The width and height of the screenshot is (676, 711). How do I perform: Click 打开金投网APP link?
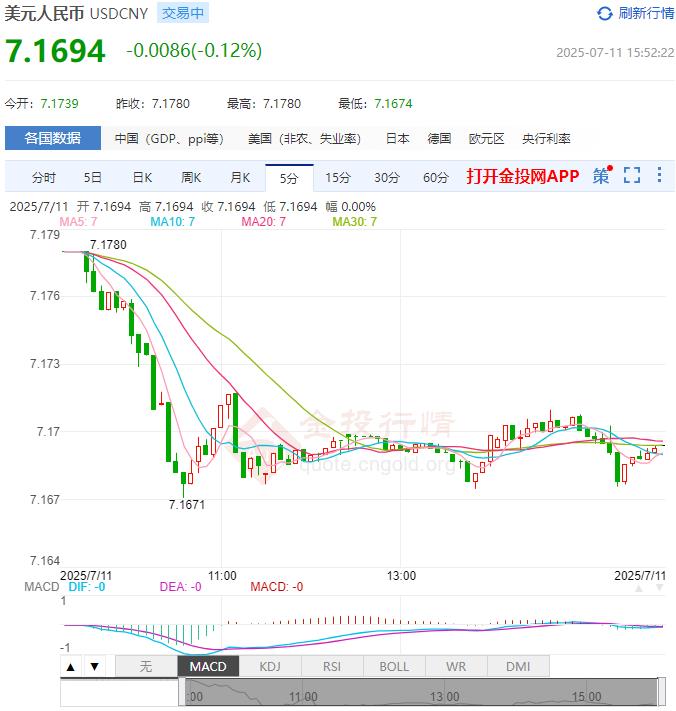point(523,176)
